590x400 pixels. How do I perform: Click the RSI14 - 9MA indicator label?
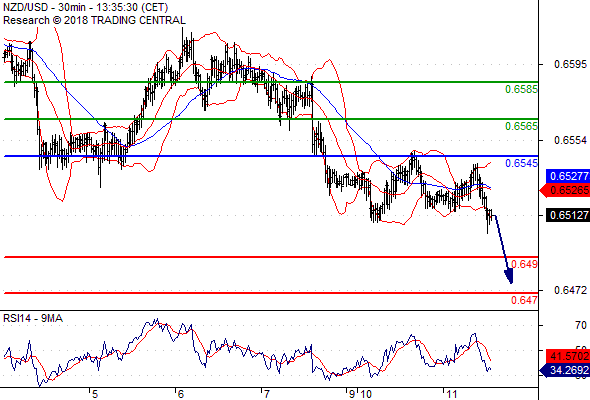tap(33, 318)
